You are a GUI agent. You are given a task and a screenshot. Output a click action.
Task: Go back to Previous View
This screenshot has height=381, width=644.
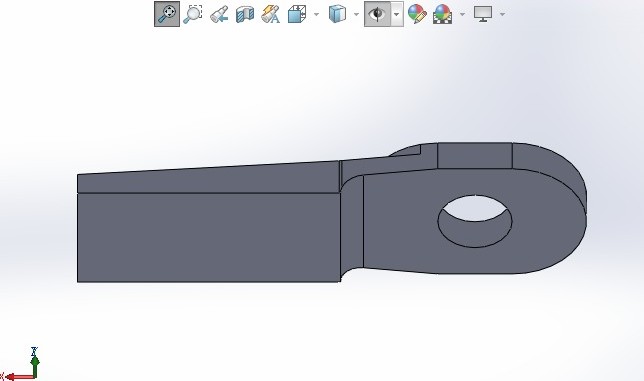point(219,14)
